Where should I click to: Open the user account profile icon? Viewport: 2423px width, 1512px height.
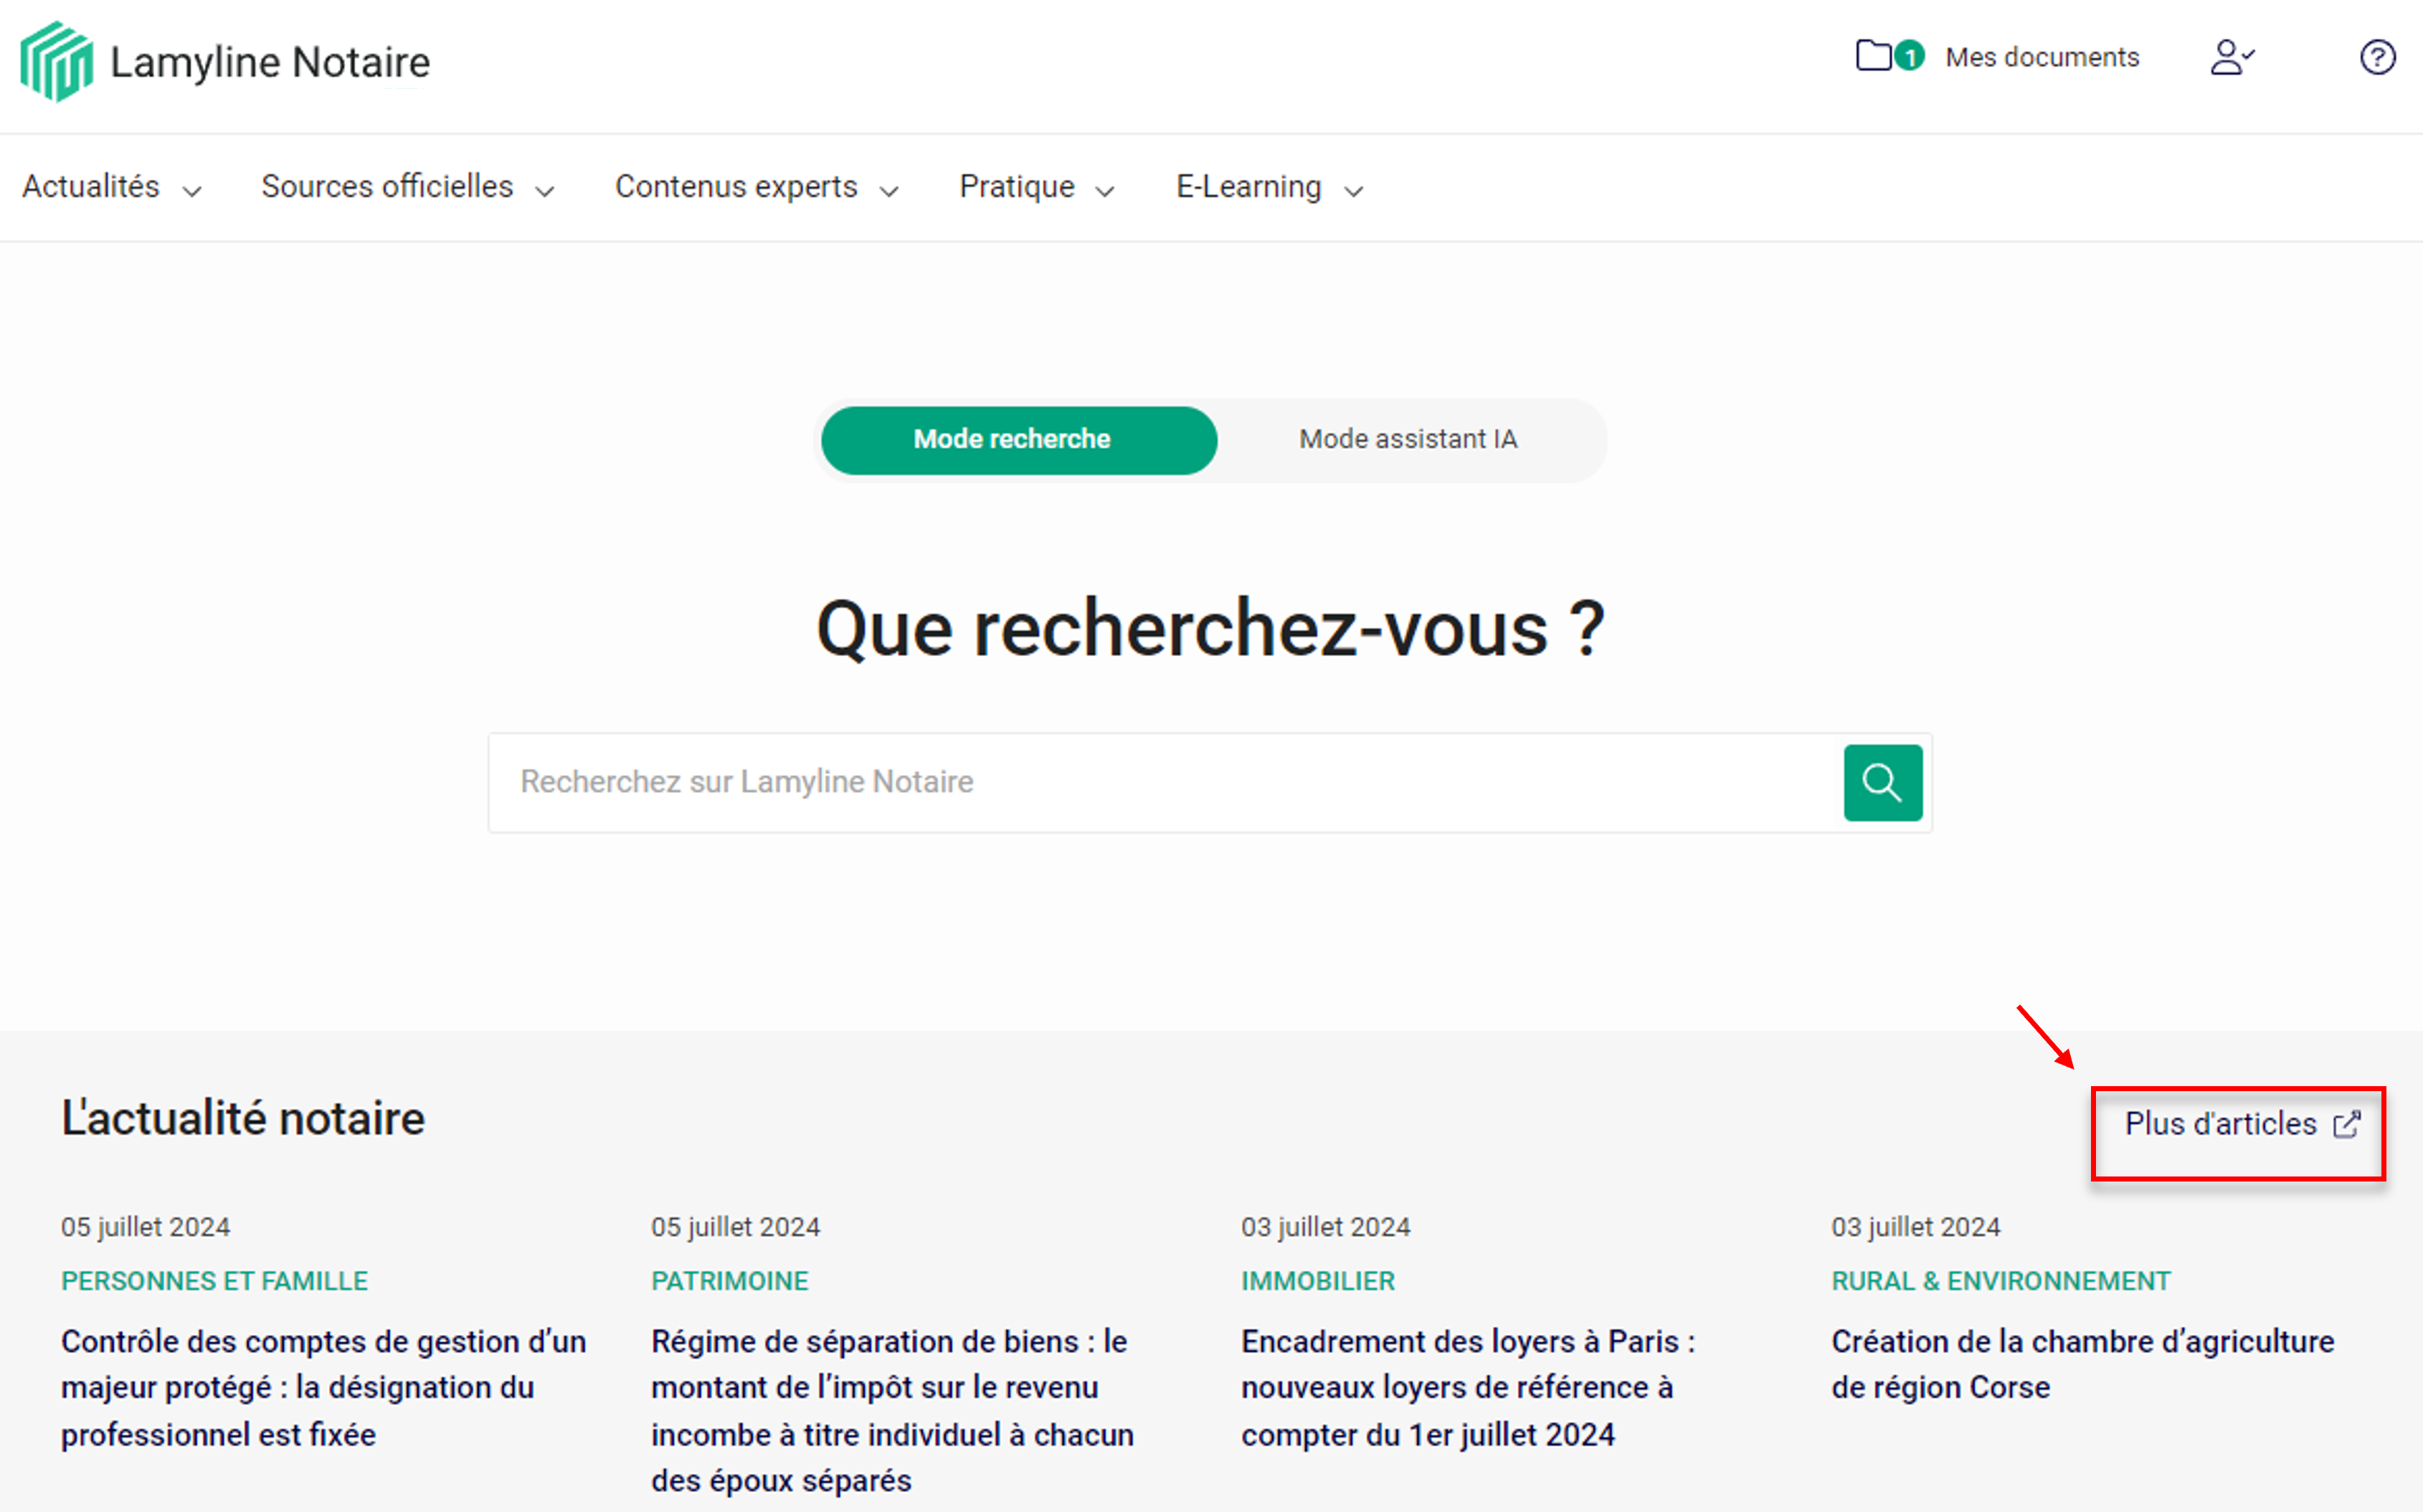point(2231,57)
